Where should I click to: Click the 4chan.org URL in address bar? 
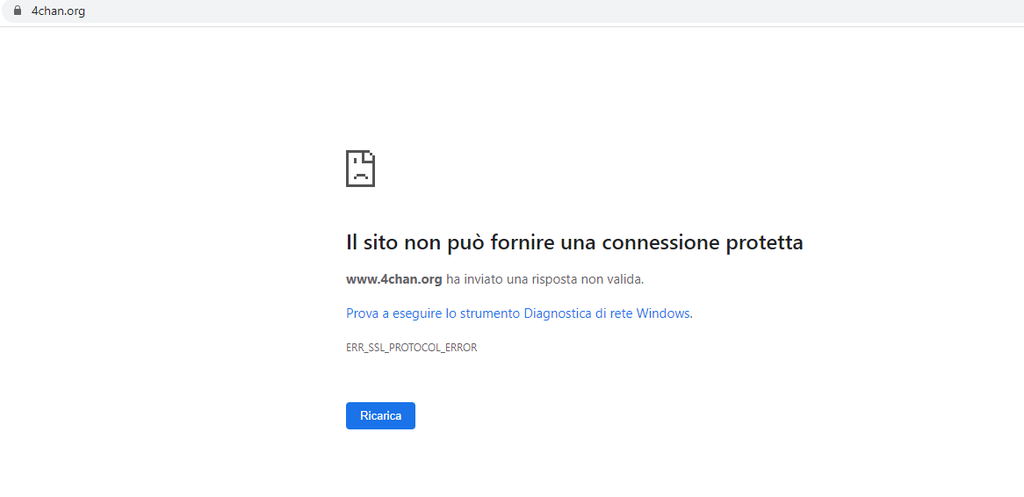coord(58,11)
